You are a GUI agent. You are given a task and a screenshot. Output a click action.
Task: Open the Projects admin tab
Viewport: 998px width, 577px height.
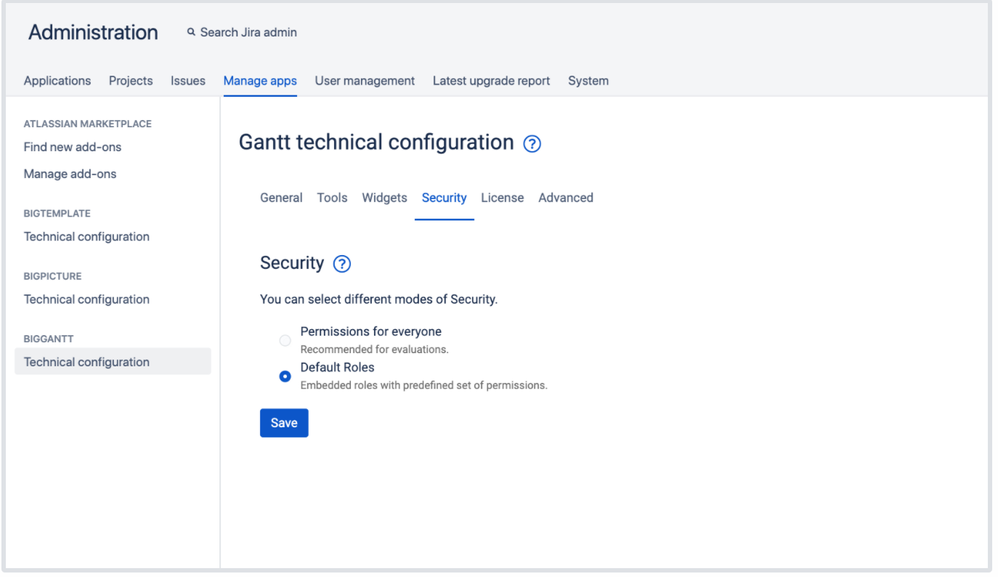click(x=130, y=81)
